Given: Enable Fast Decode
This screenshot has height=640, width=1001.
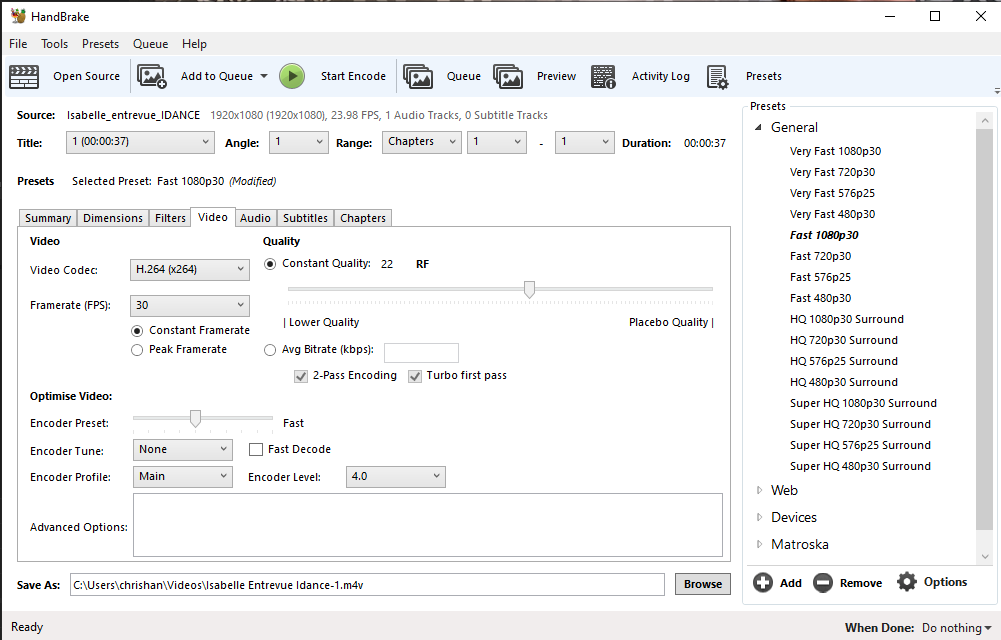Looking at the screenshot, I should pyautogui.click(x=256, y=449).
